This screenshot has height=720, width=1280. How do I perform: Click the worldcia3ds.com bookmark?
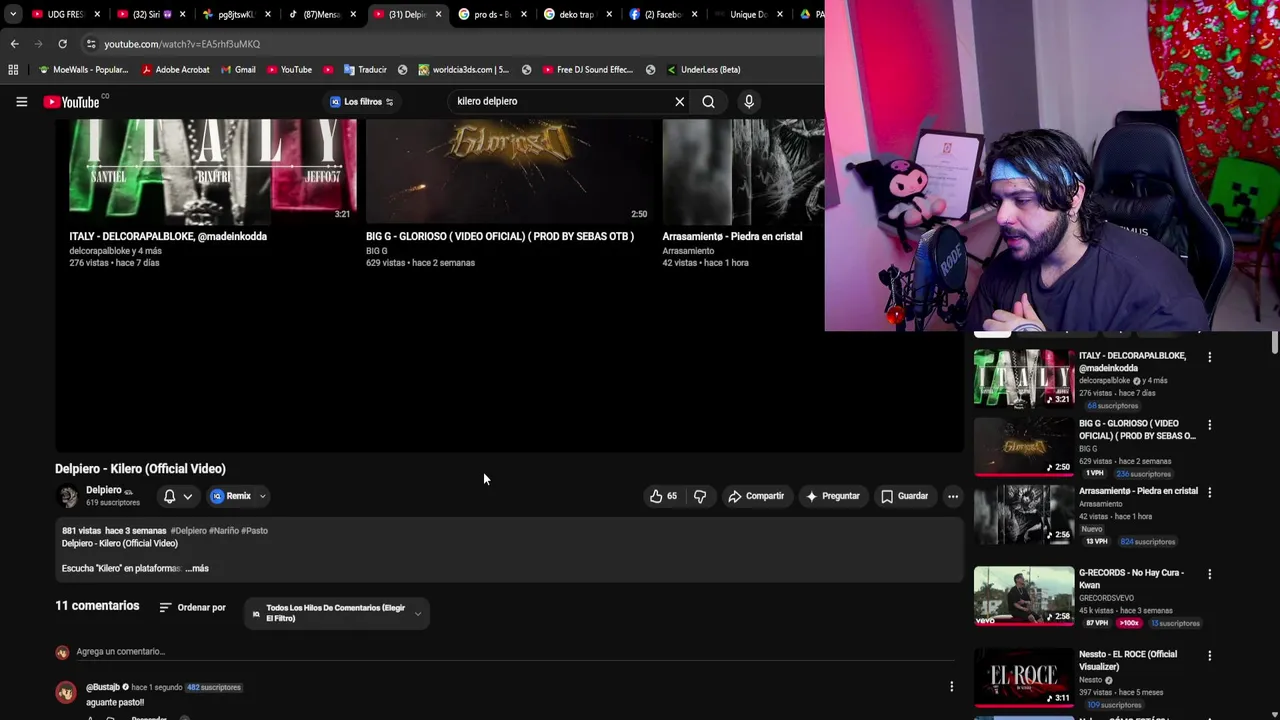coord(463,70)
